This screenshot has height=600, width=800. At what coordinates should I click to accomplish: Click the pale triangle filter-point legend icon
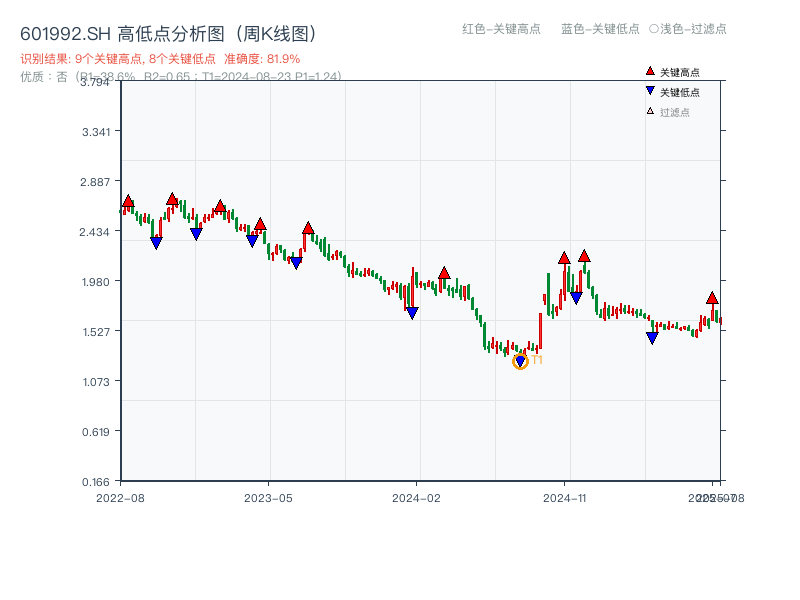coord(650,111)
